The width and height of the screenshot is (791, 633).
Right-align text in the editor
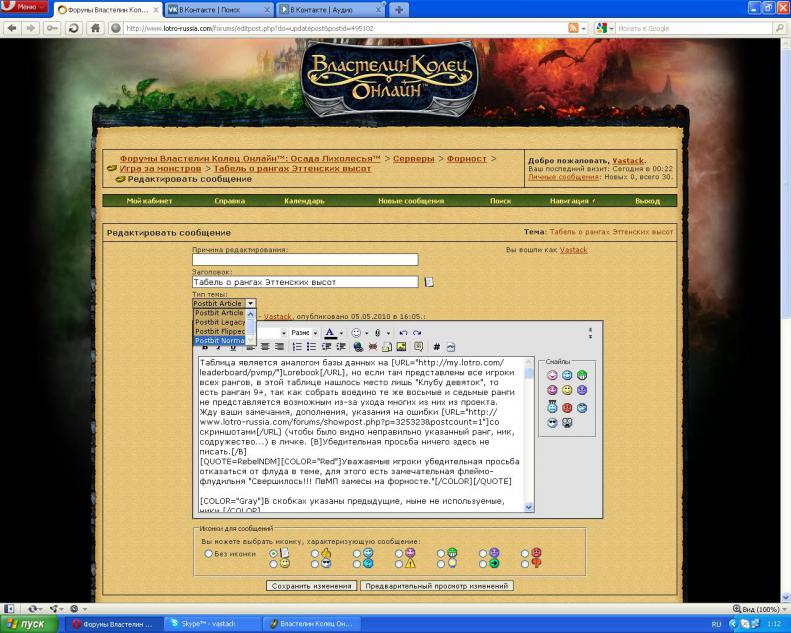[x=279, y=347]
